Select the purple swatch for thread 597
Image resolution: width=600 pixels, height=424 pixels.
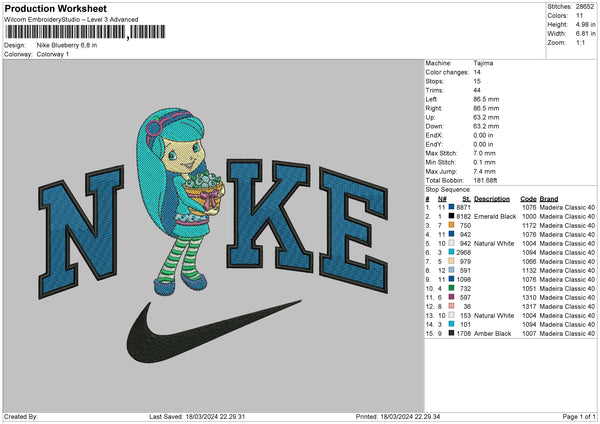click(x=451, y=297)
